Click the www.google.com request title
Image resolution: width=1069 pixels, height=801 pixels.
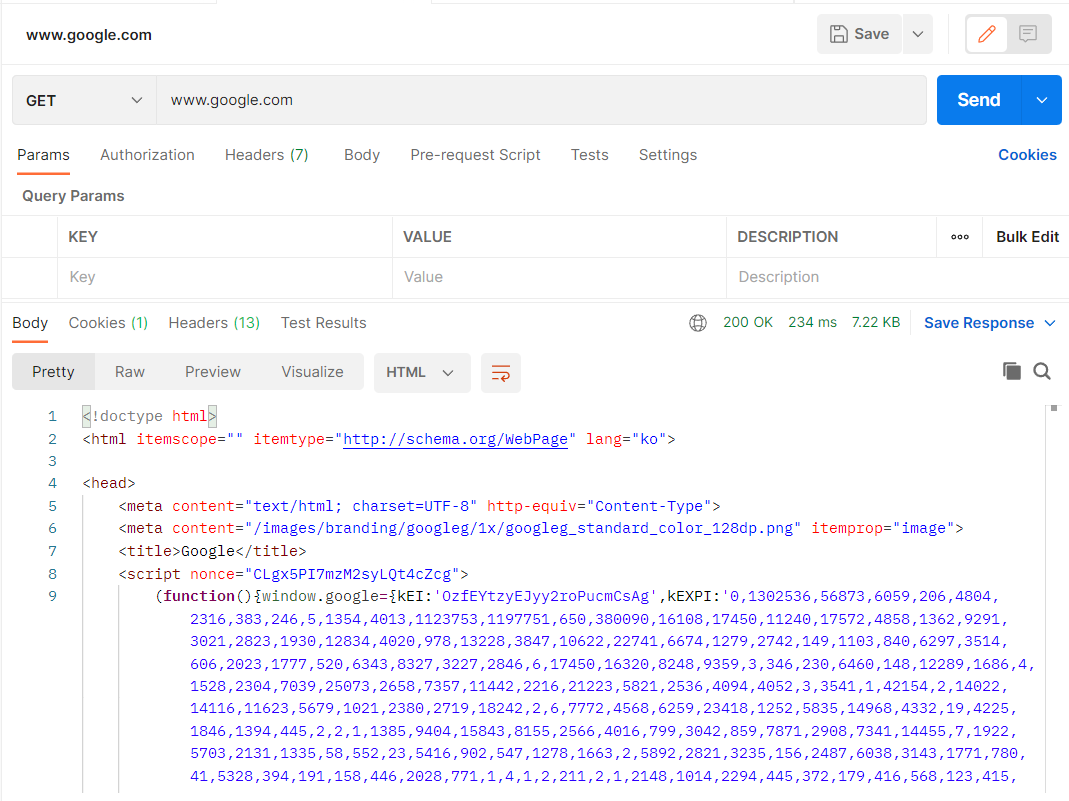click(x=89, y=35)
